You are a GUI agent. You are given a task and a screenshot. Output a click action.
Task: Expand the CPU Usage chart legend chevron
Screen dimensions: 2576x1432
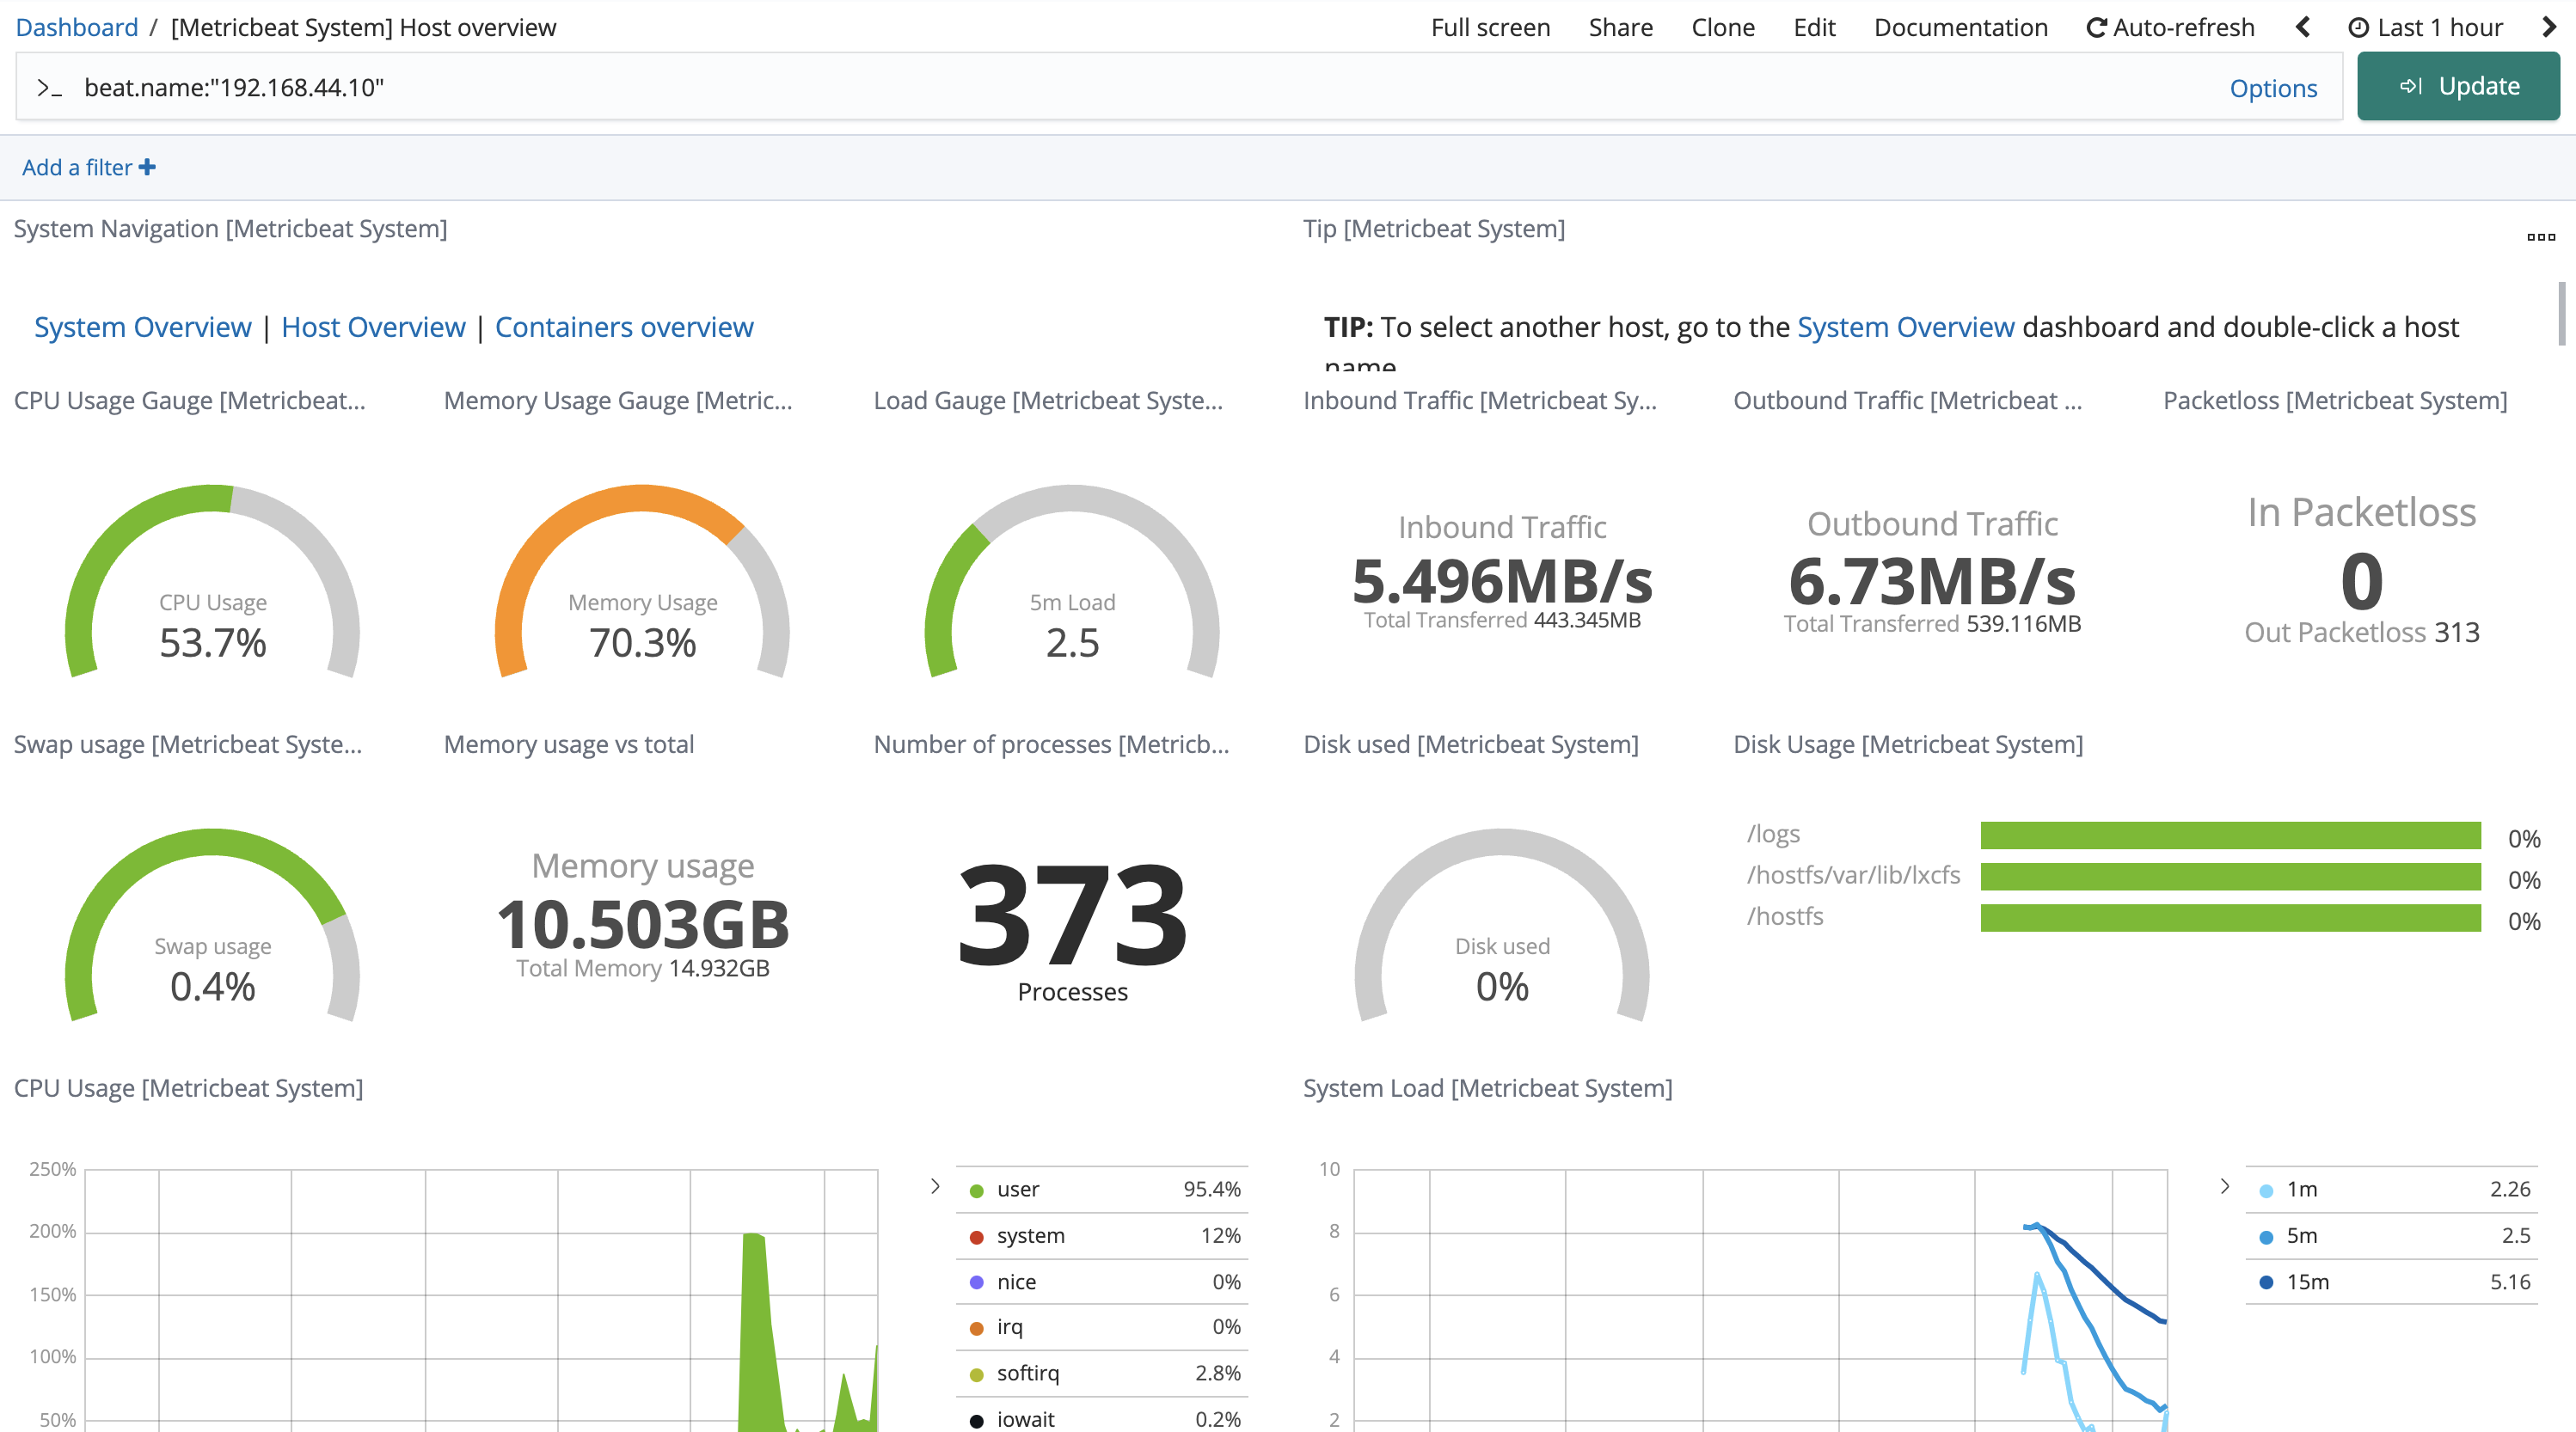click(x=935, y=1187)
